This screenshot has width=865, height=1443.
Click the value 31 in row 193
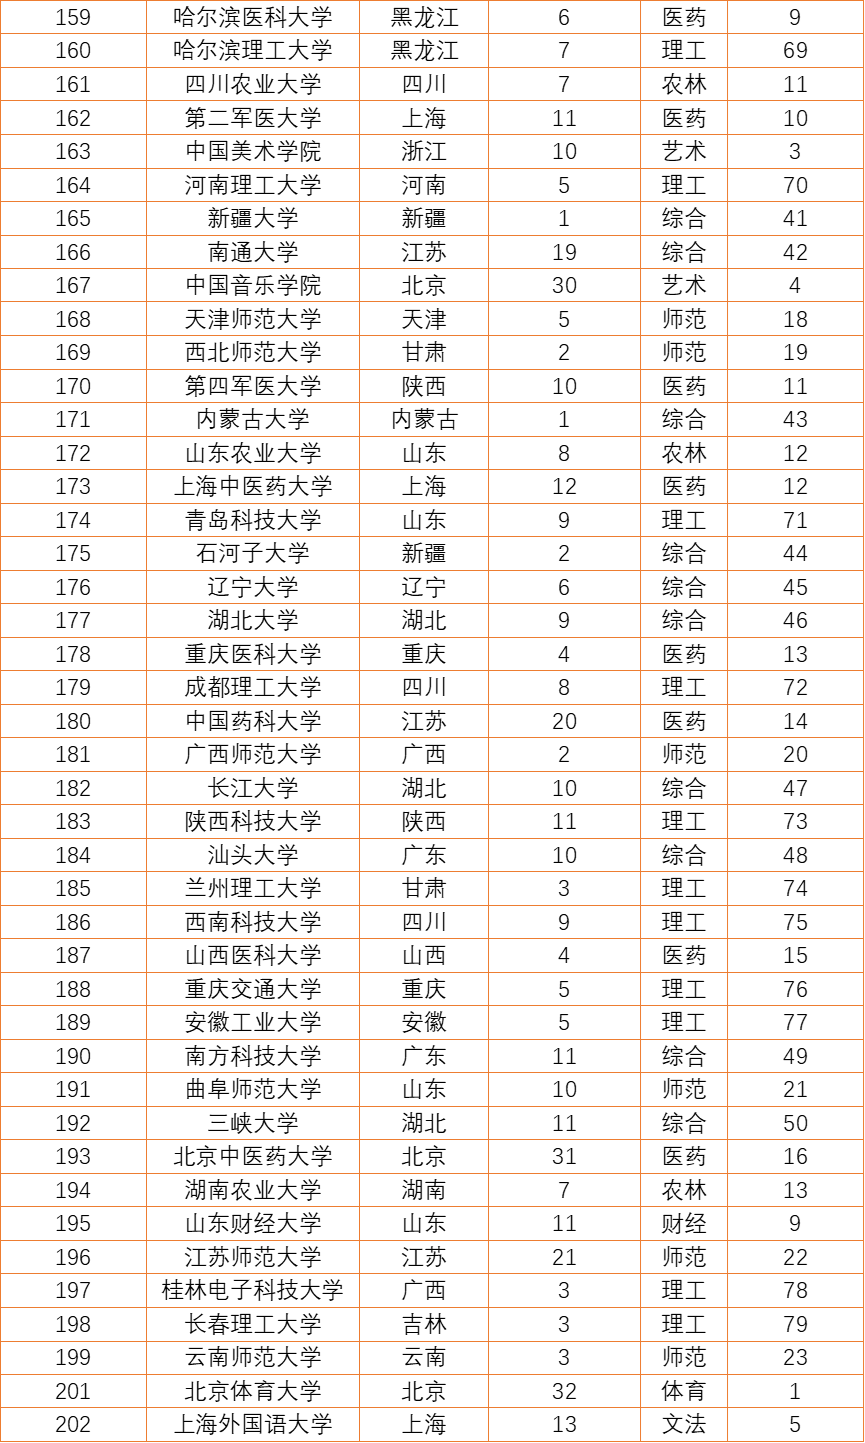pos(564,1156)
